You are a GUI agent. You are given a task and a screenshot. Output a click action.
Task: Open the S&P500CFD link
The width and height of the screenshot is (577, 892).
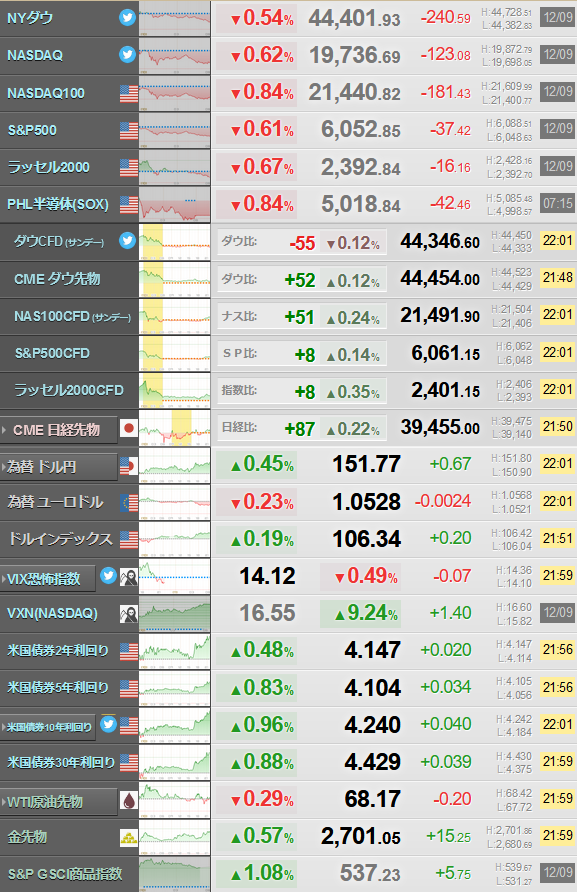pos(52,353)
